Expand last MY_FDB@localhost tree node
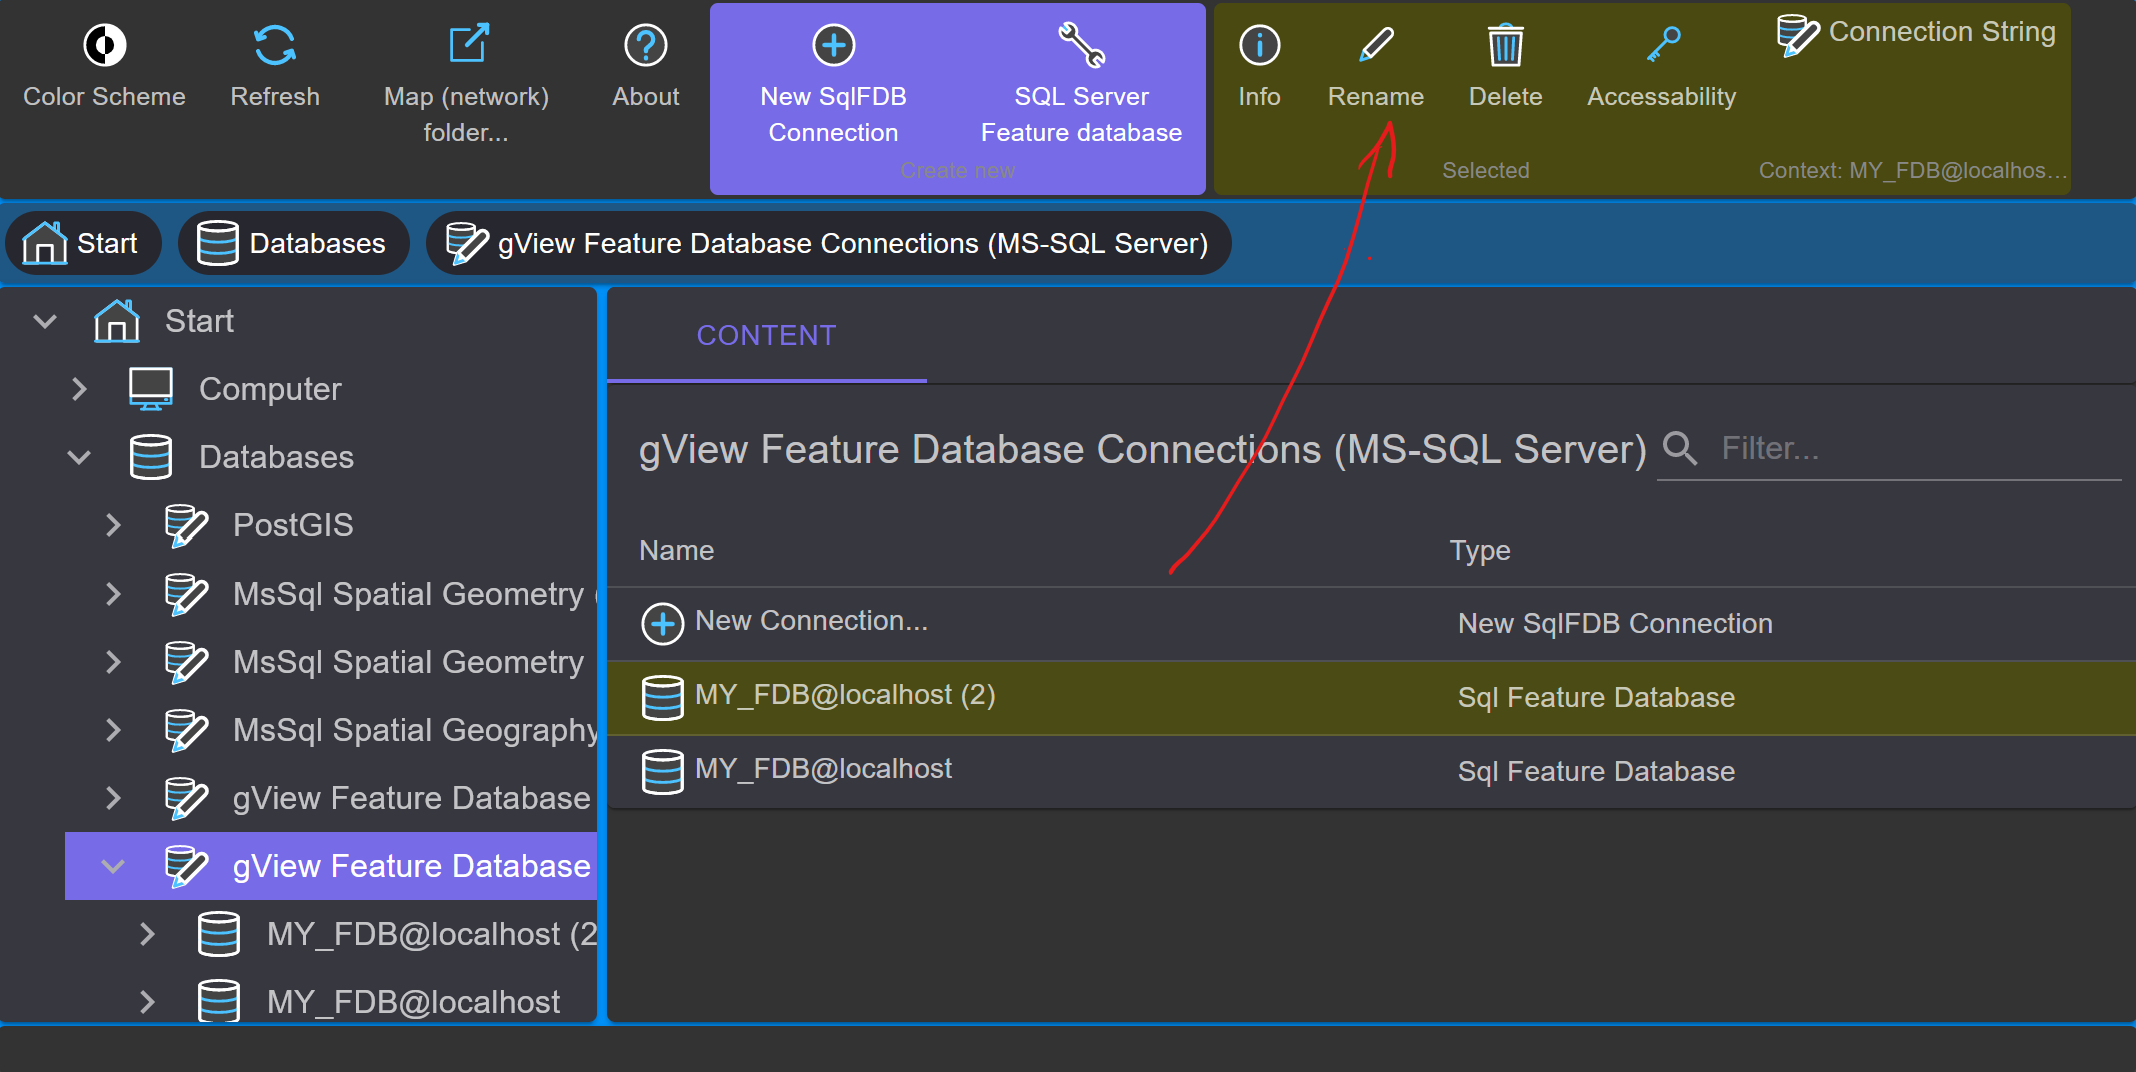Screen dimensions: 2136x1072 [147, 1002]
